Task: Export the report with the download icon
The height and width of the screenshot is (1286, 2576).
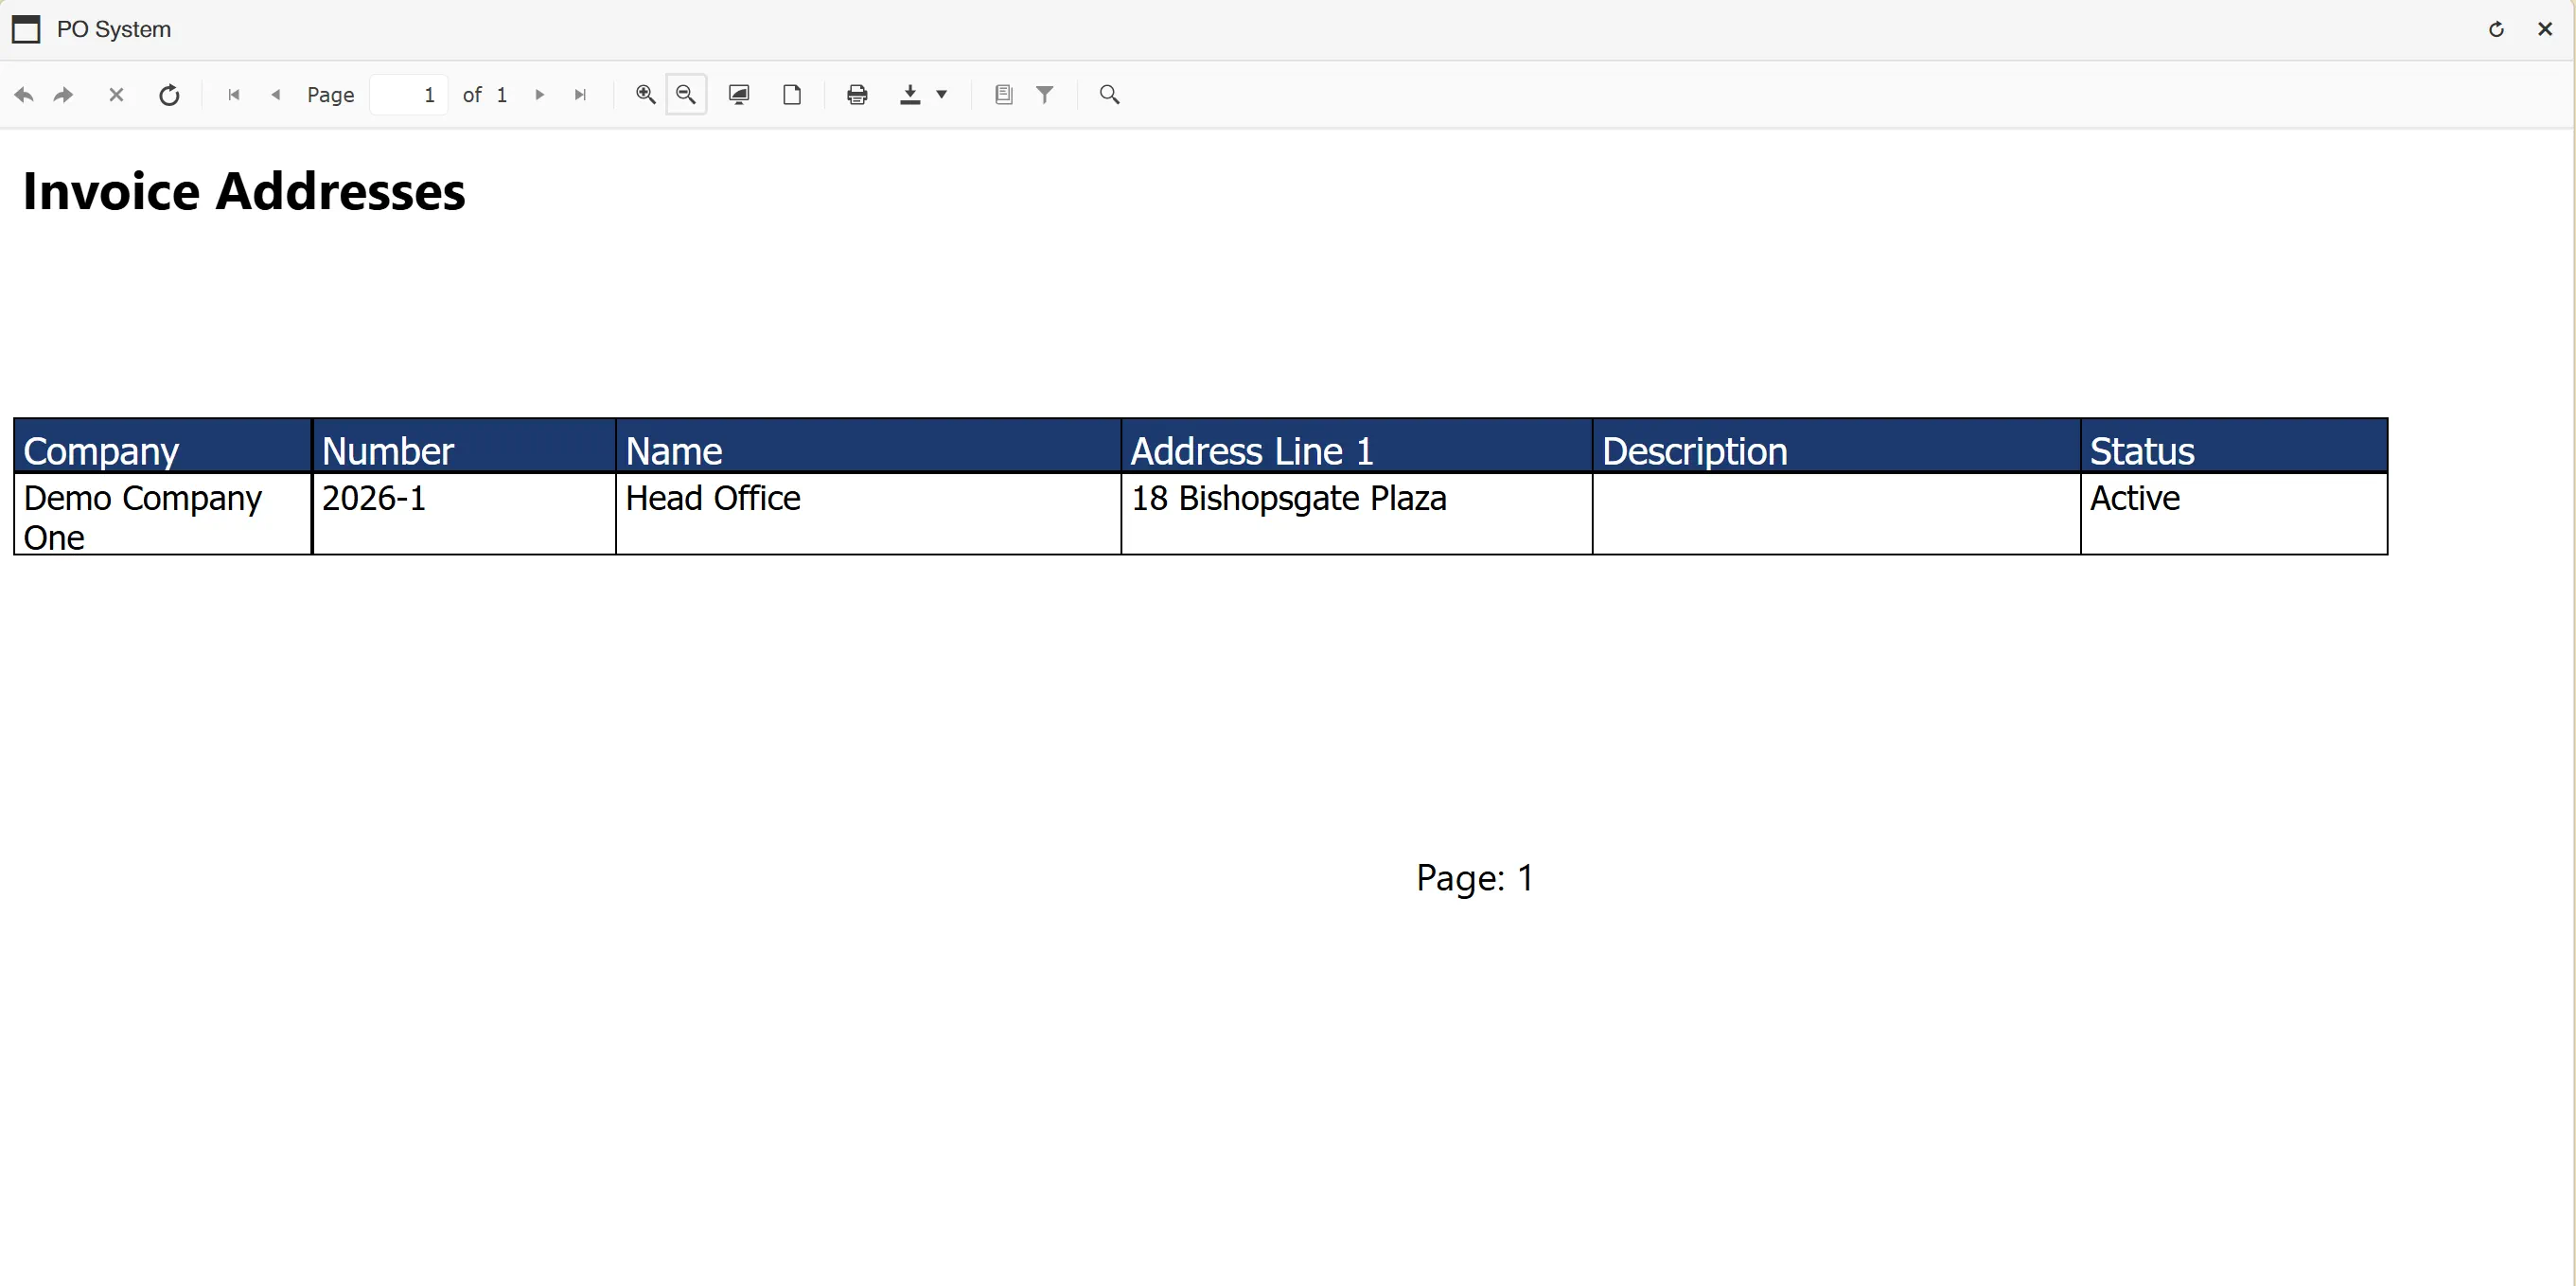Action: [910, 94]
